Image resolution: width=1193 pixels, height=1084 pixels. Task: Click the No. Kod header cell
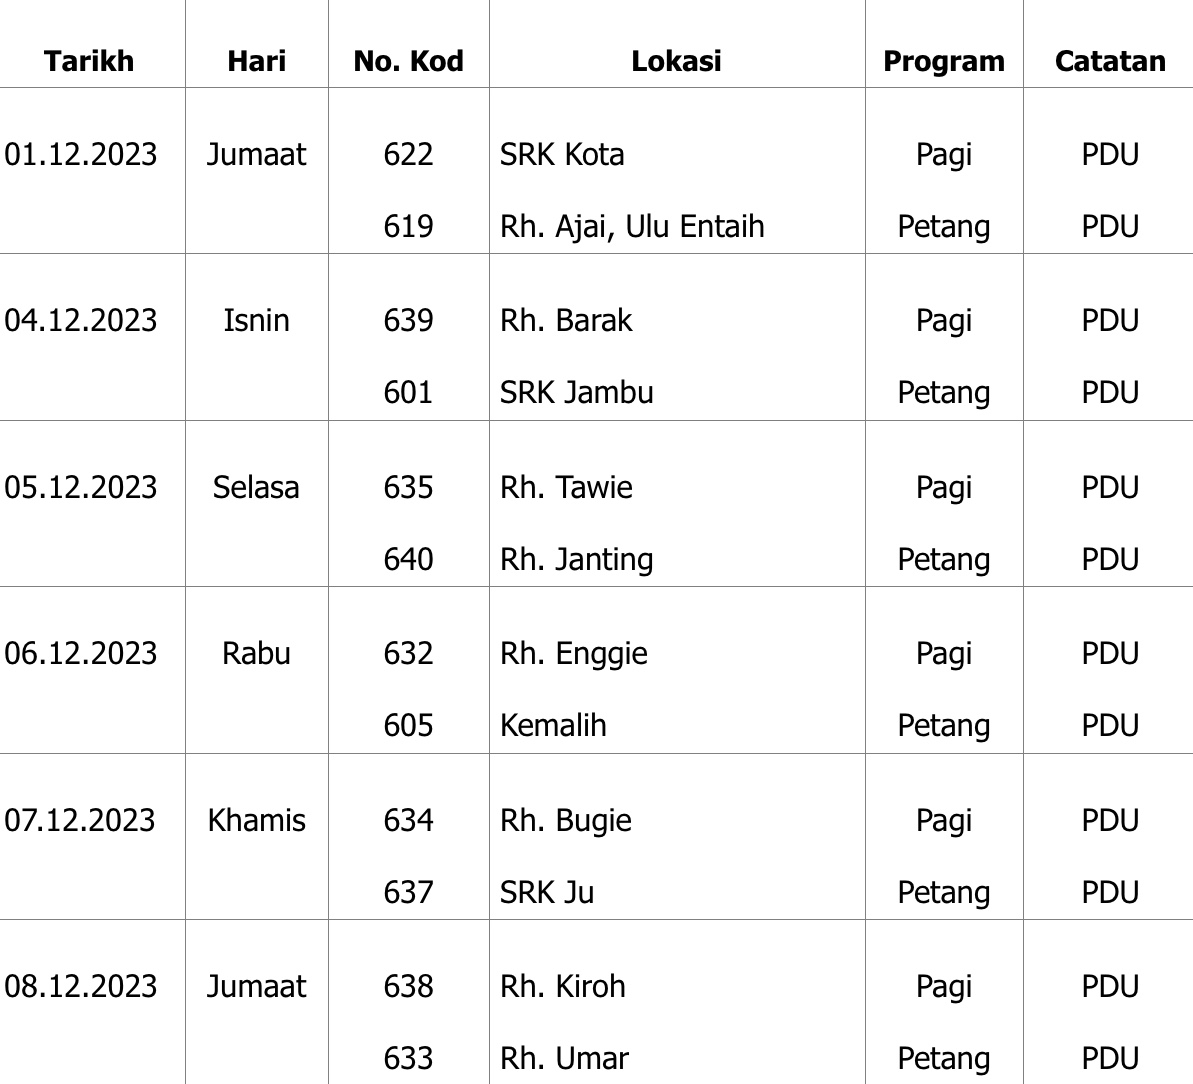coord(408,61)
